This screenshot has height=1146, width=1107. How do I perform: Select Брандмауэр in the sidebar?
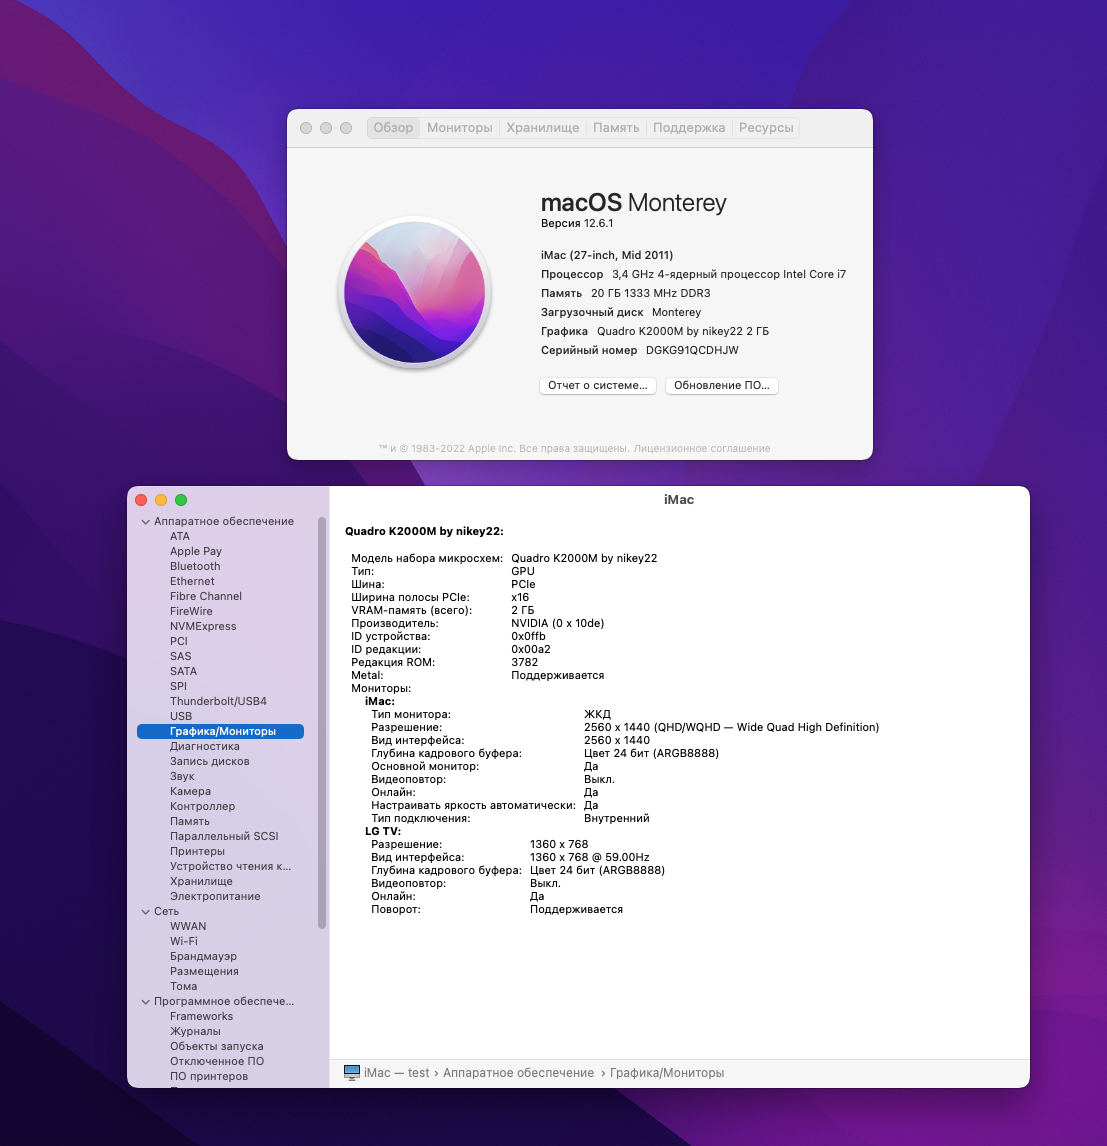point(203,956)
